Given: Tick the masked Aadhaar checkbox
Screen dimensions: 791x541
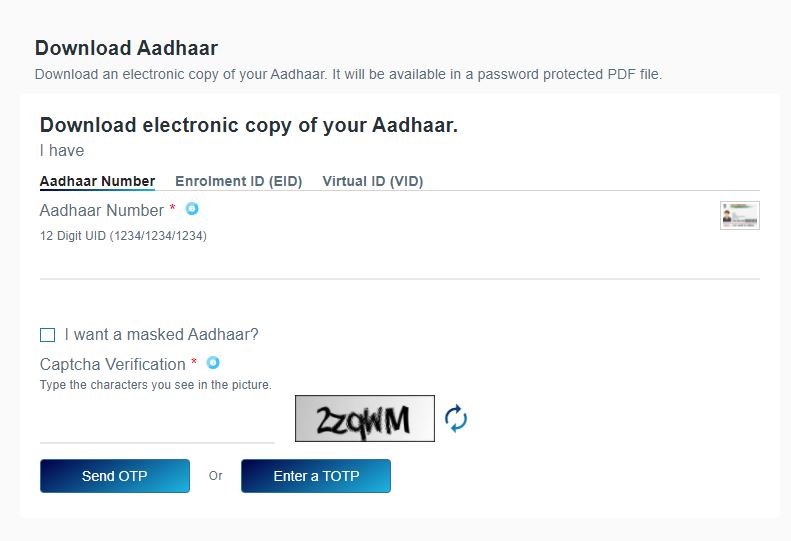Looking at the screenshot, I should tap(47, 335).
